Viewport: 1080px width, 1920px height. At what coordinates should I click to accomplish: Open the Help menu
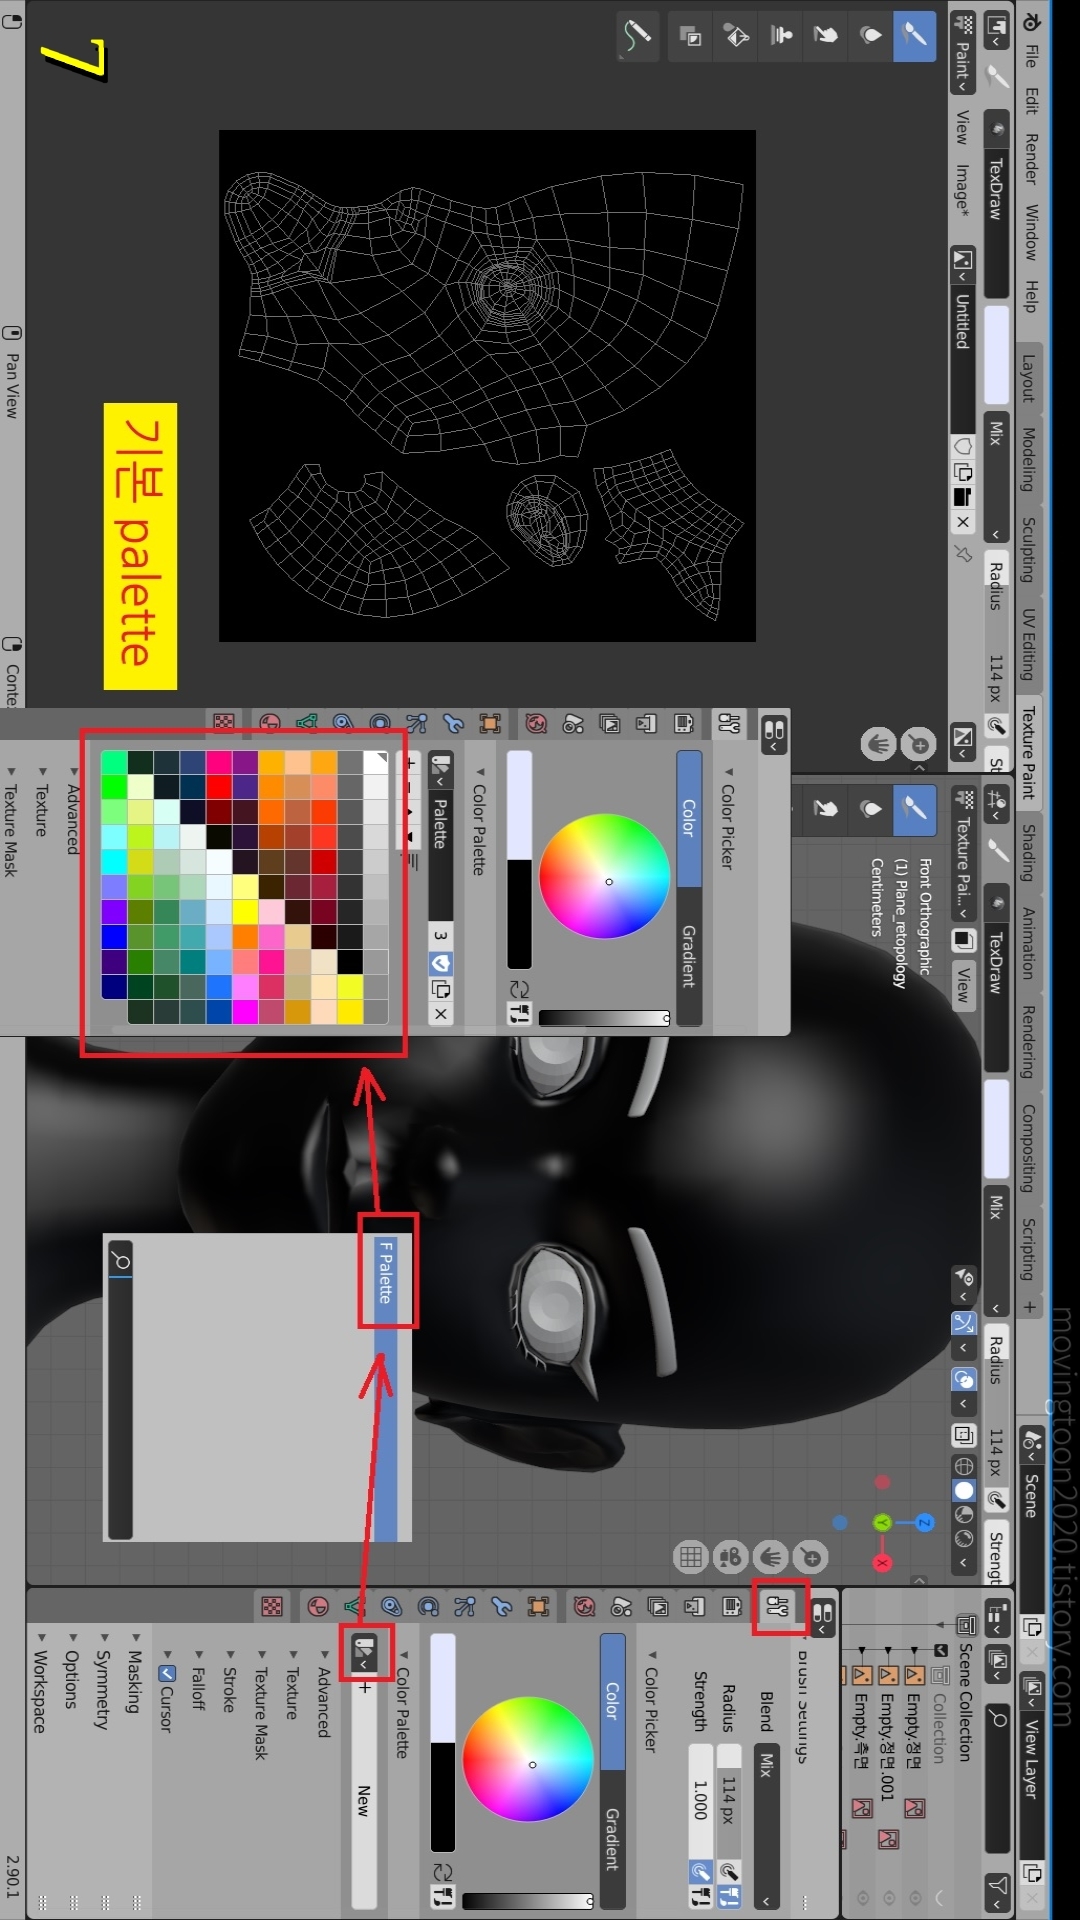(x=1030, y=296)
